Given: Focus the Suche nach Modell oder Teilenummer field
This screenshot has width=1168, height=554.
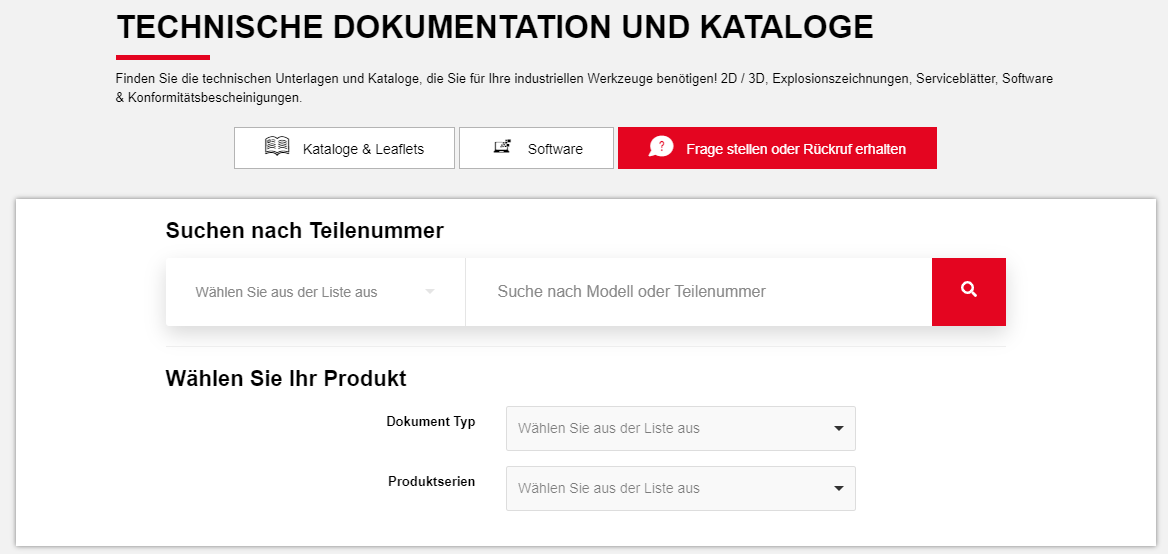Looking at the screenshot, I should point(698,292).
